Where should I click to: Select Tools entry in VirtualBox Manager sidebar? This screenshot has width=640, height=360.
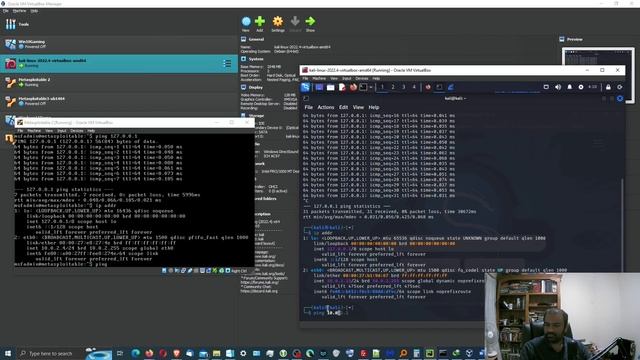click(x=118, y=24)
